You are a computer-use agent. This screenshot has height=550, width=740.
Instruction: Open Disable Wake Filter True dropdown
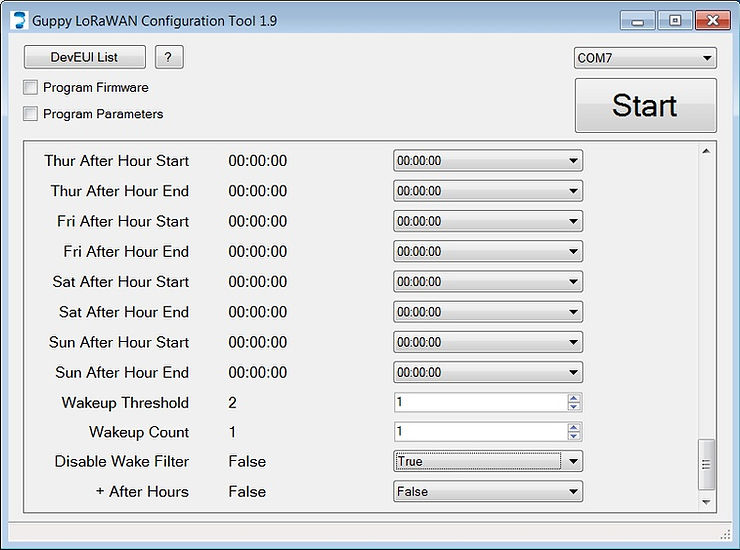tap(488, 461)
